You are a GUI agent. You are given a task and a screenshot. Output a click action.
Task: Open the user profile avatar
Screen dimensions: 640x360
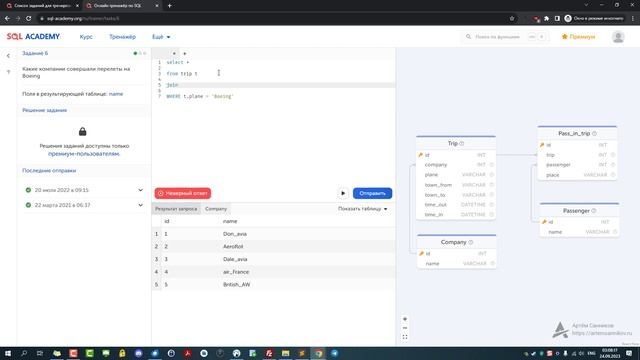618,37
